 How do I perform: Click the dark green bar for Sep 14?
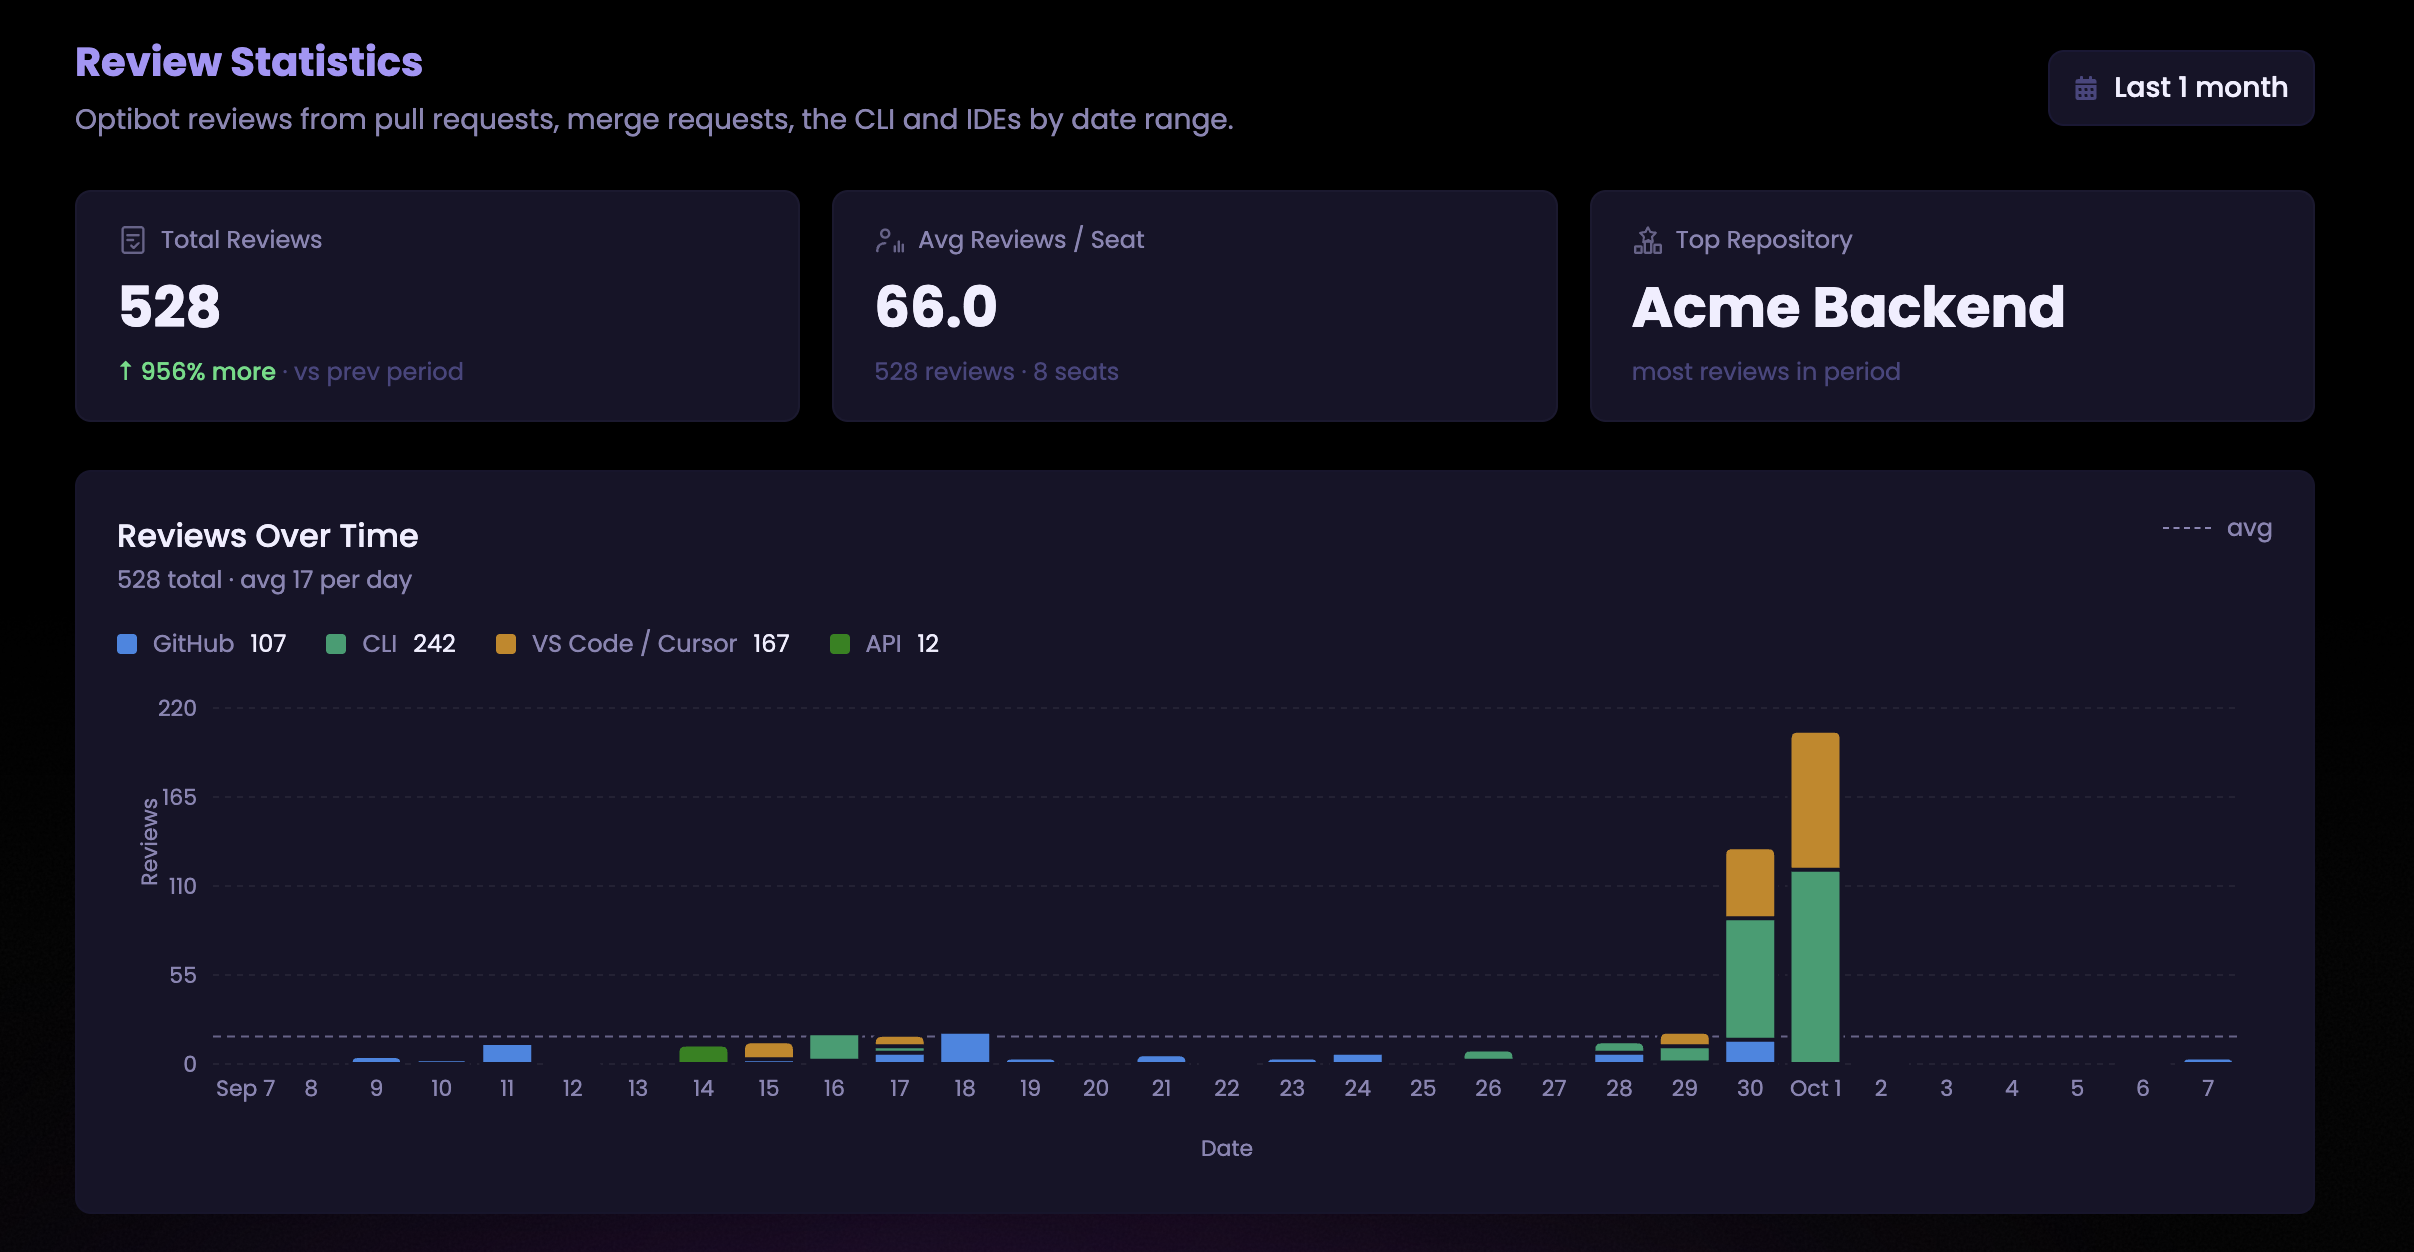click(703, 1054)
